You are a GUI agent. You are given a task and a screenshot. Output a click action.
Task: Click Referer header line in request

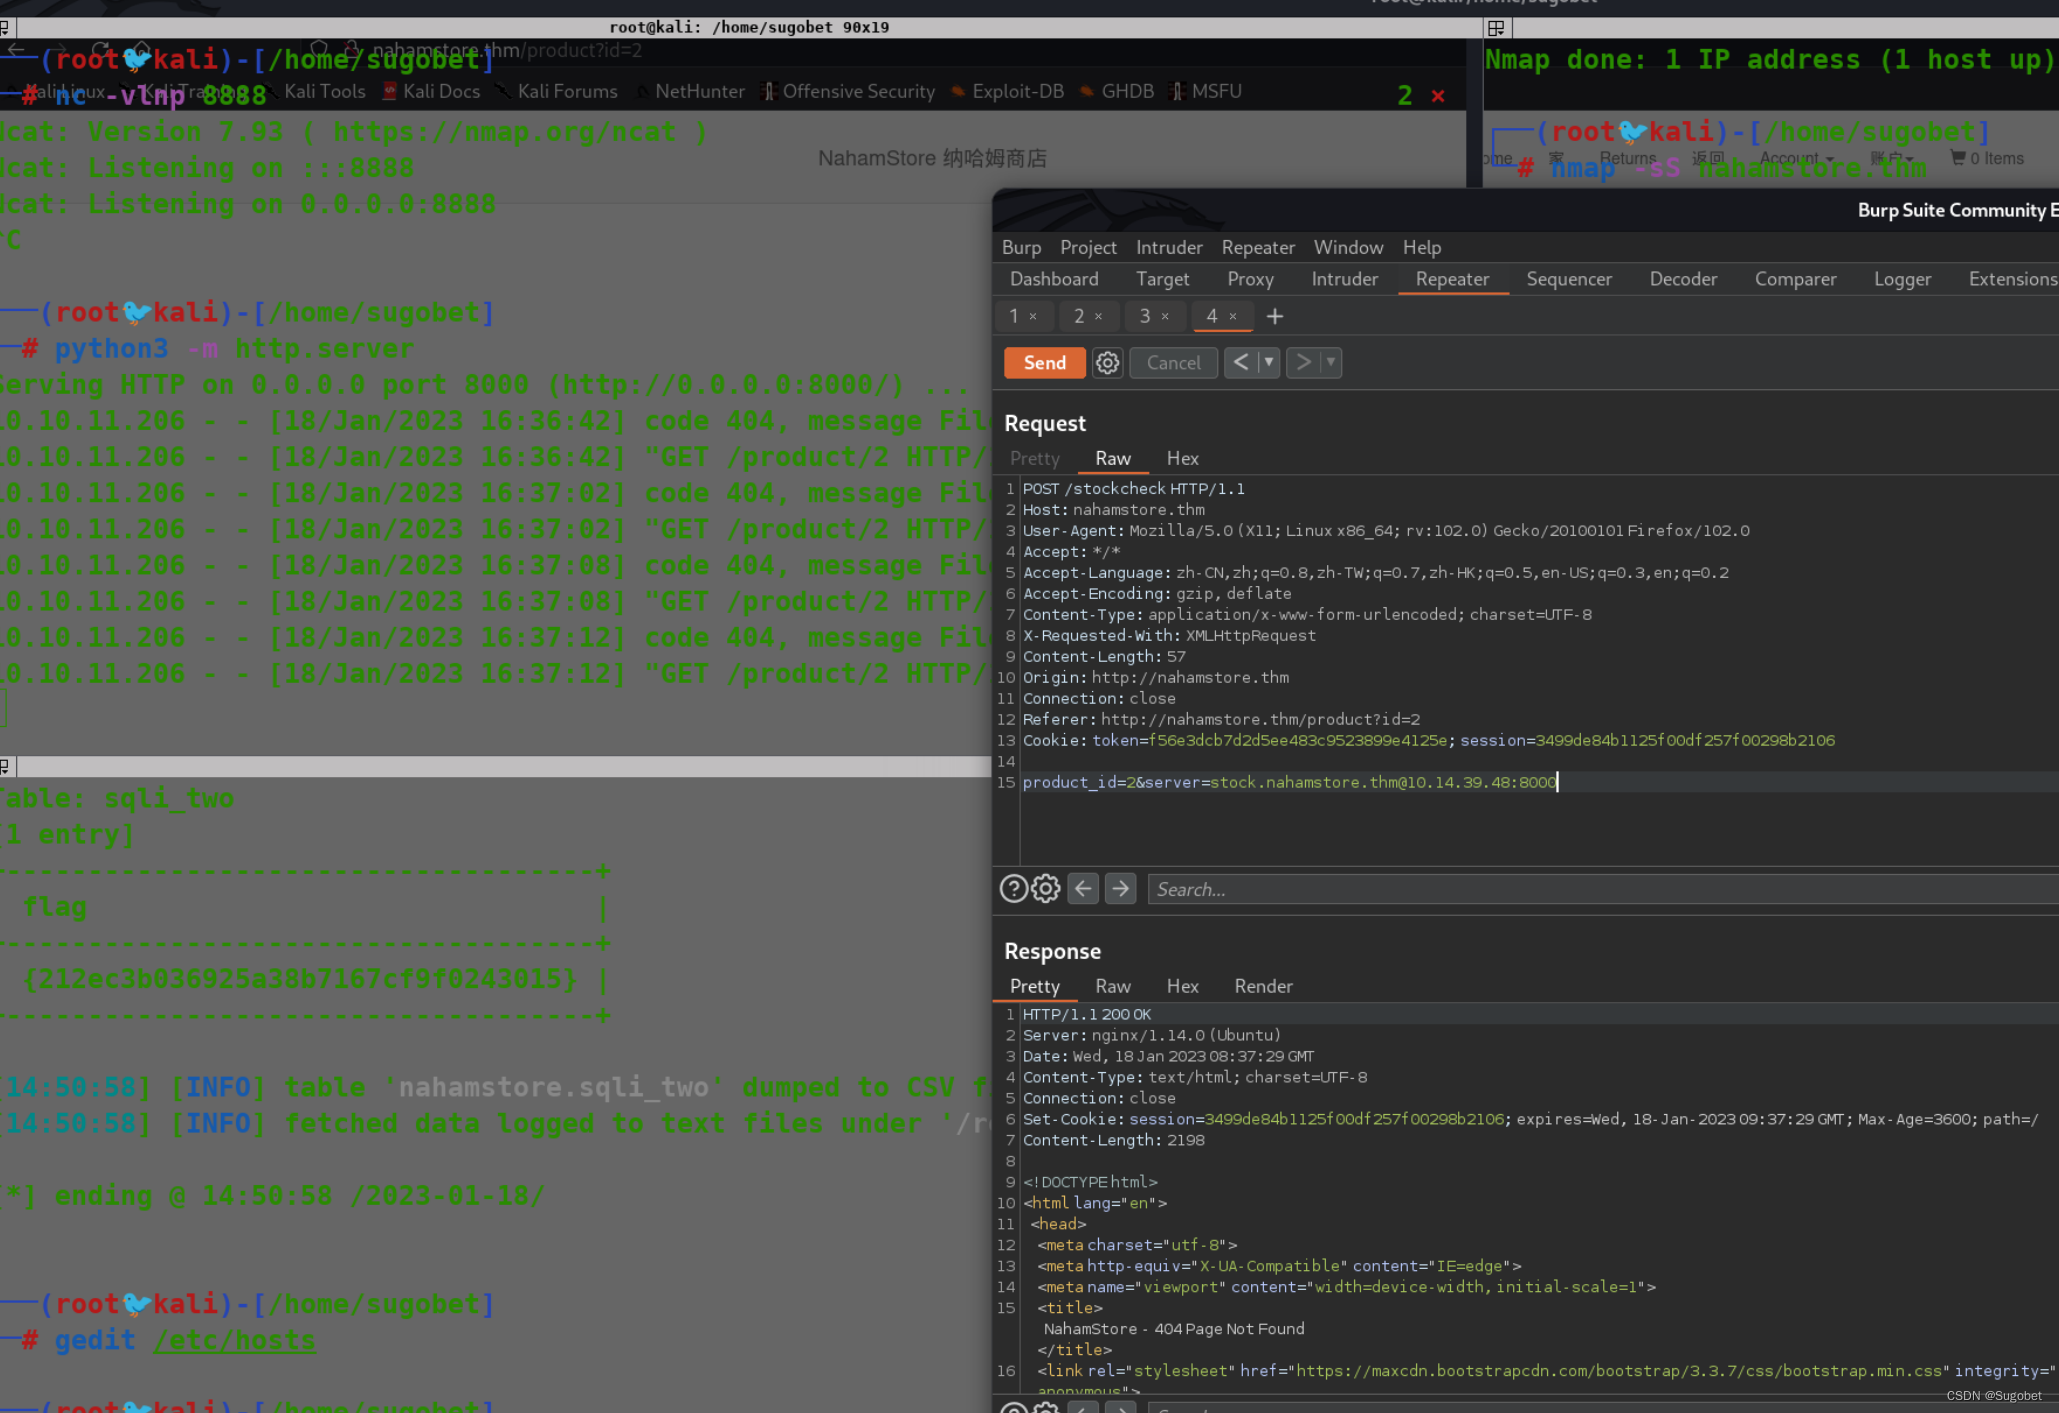(x=1221, y=719)
